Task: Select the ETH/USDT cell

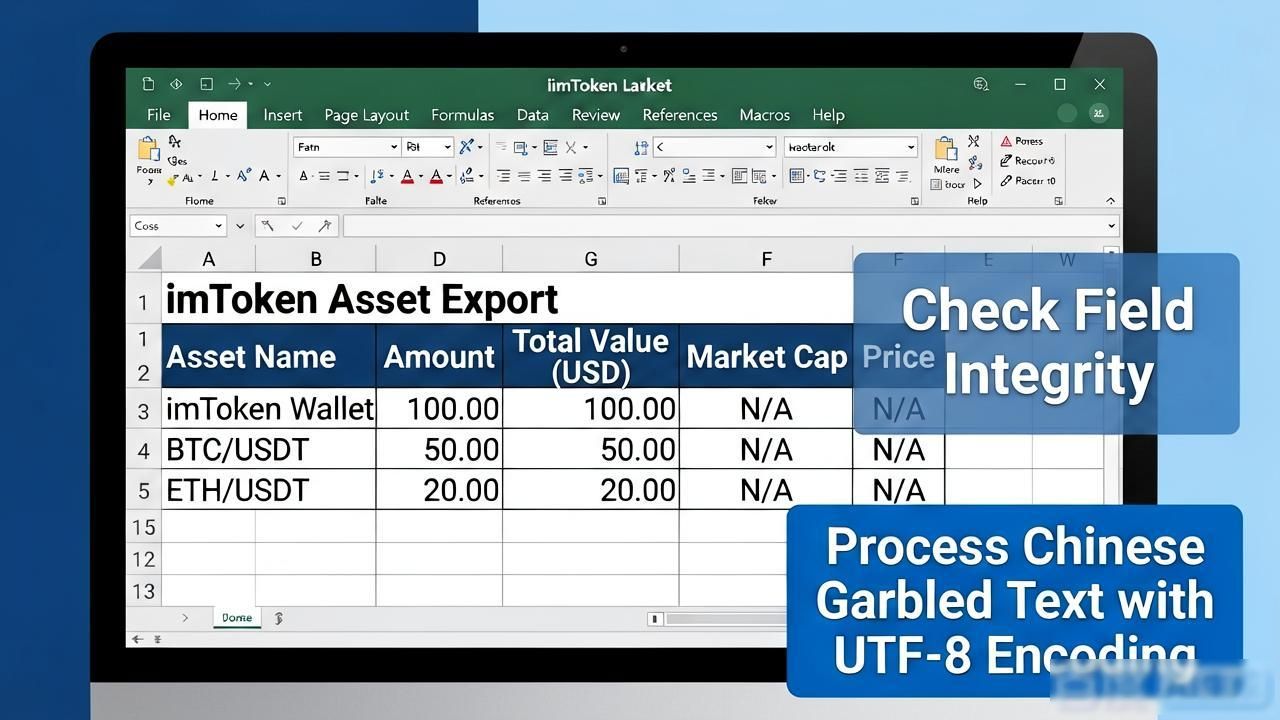Action: click(x=269, y=489)
